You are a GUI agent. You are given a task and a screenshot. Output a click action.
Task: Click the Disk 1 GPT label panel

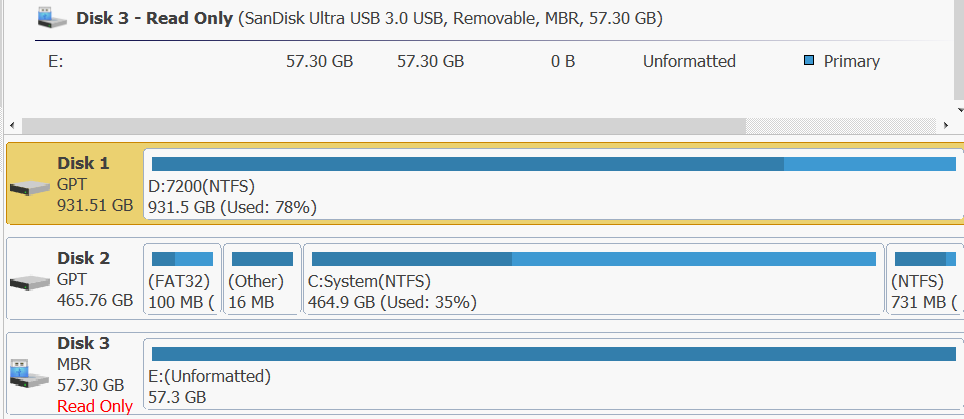pos(96,184)
